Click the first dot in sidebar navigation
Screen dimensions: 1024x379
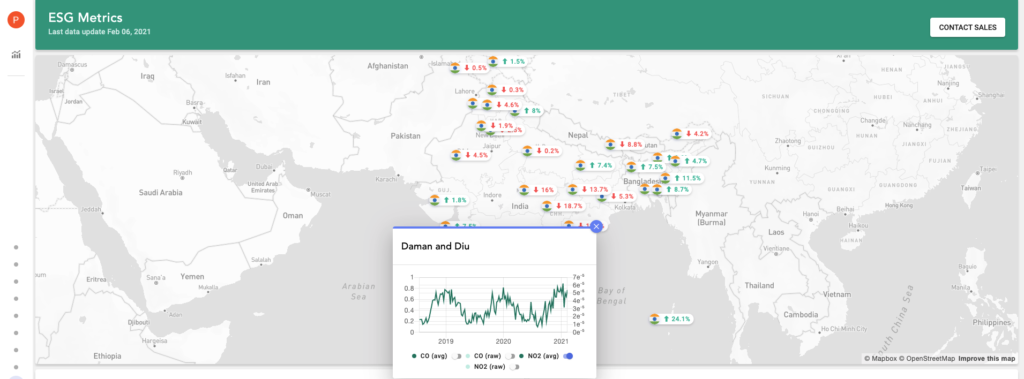(16, 247)
